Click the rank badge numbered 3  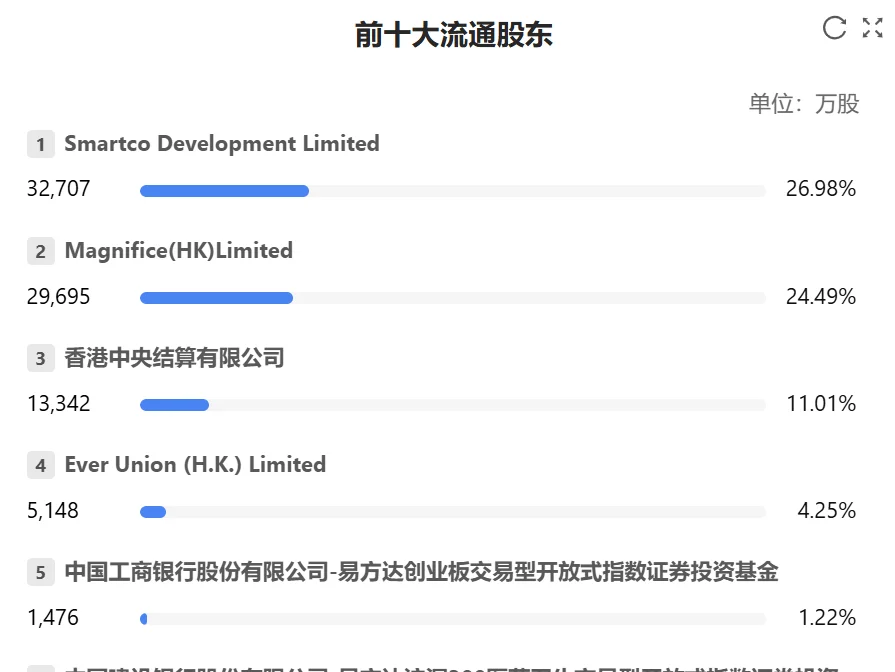(40, 358)
